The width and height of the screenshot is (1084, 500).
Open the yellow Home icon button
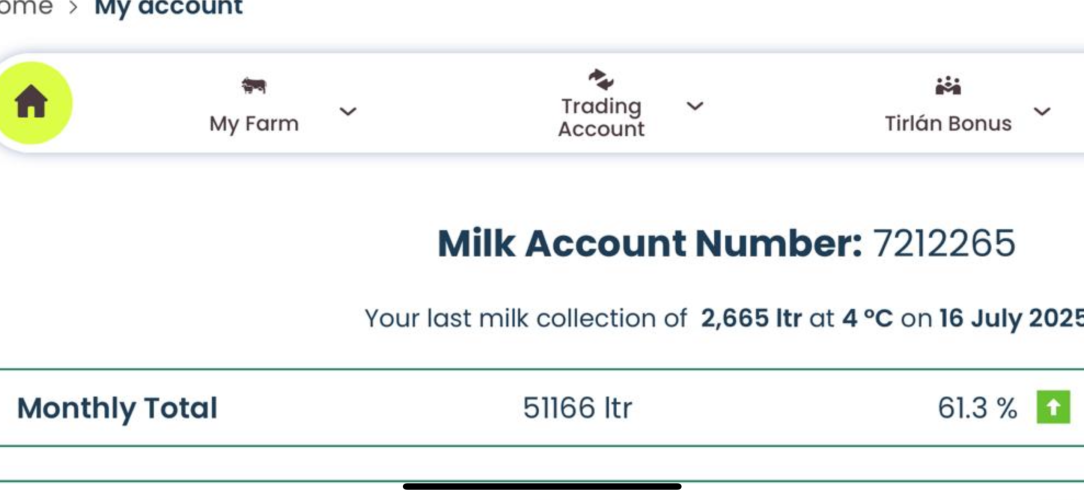coord(31,103)
